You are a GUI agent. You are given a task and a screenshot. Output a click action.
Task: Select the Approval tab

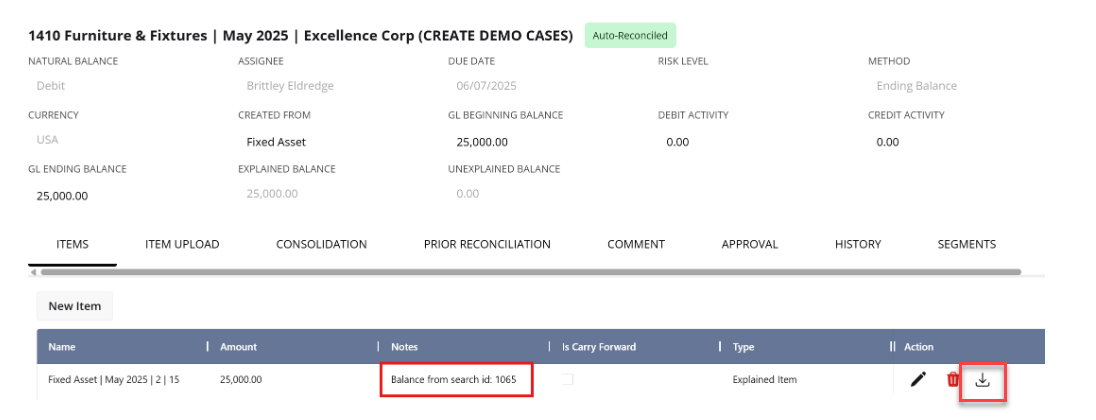pyautogui.click(x=750, y=244)
